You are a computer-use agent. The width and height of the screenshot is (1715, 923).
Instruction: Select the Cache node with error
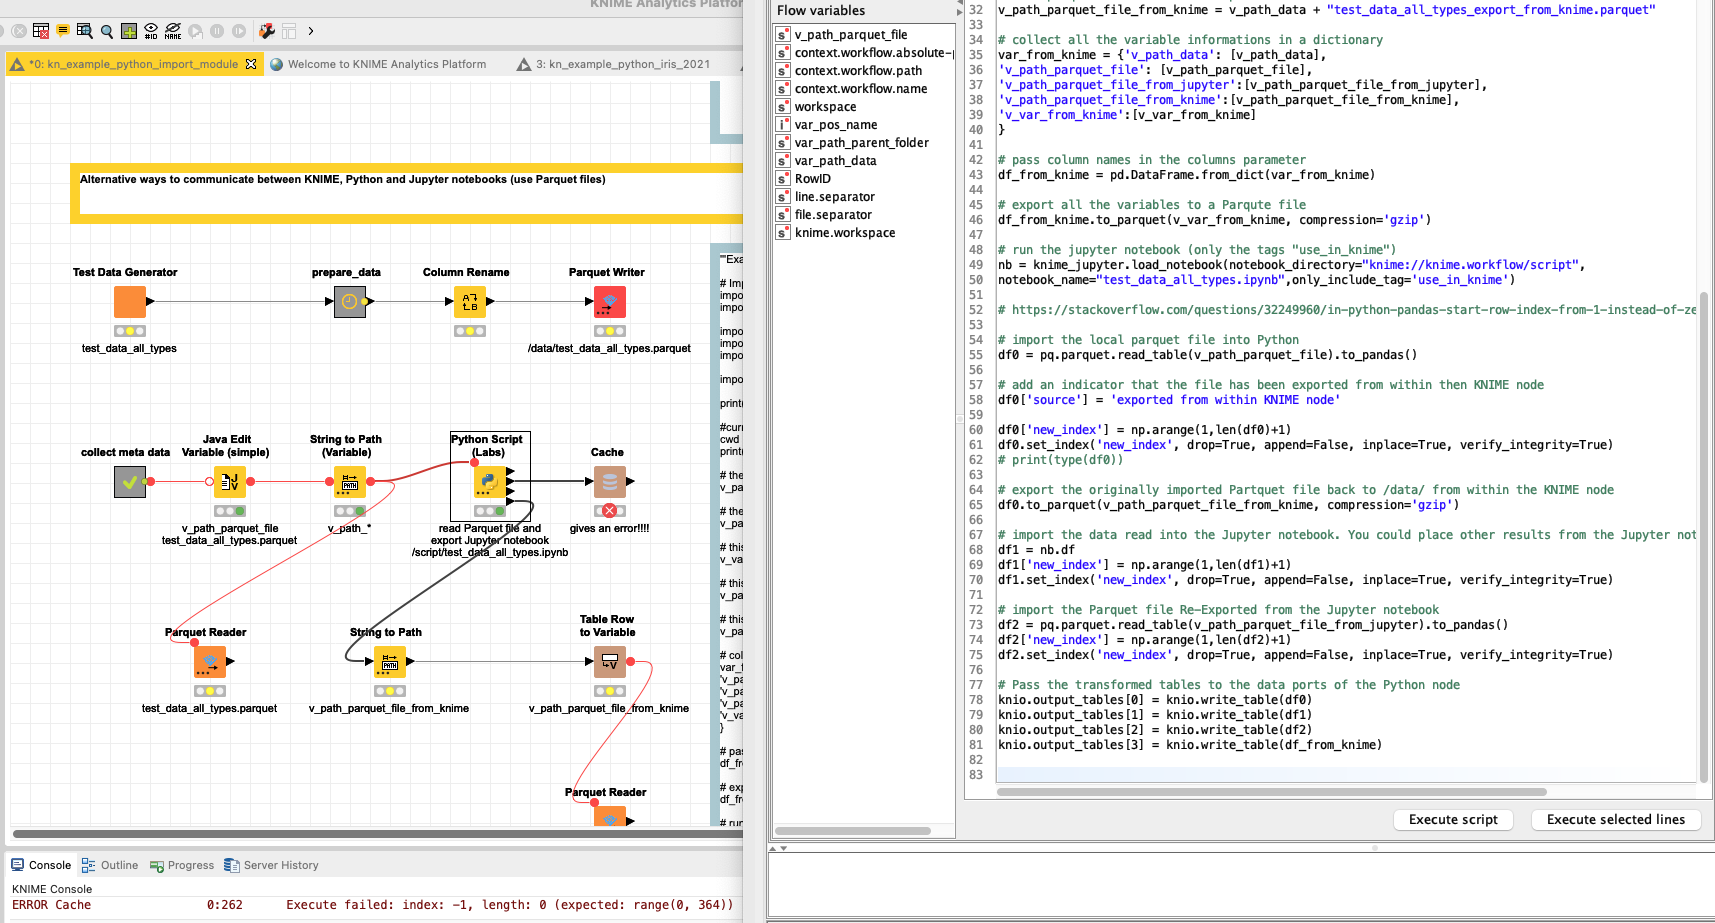click(x=610, y=481)
